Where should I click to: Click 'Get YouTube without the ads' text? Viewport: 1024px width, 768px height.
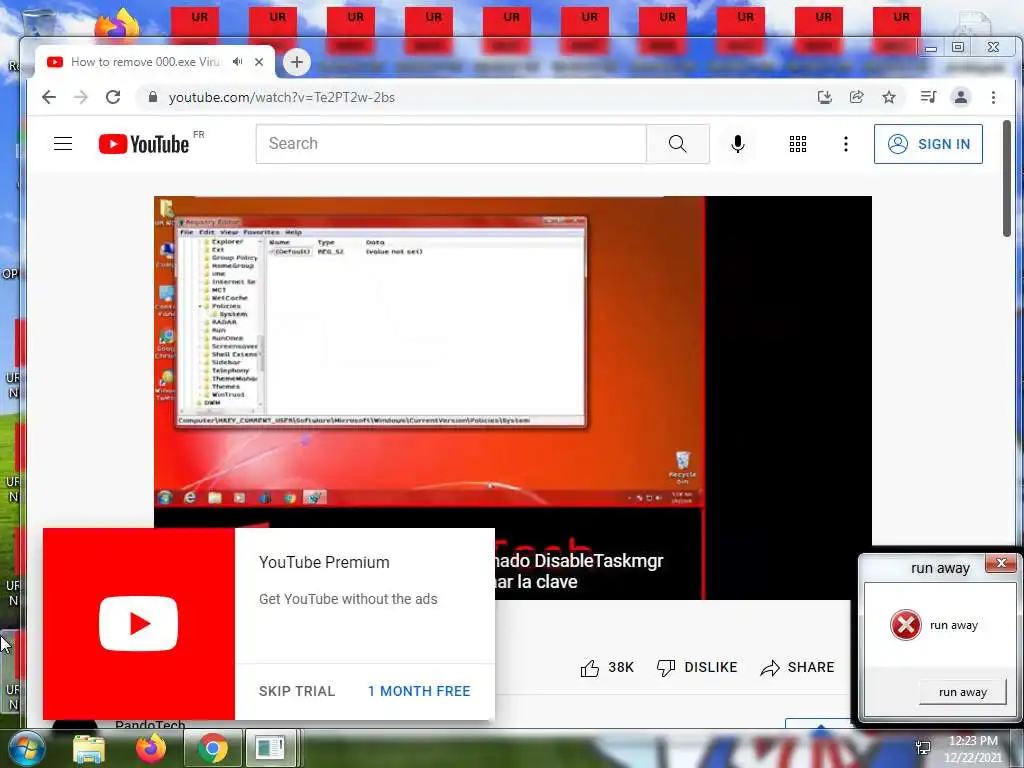(x=348, y=599)
